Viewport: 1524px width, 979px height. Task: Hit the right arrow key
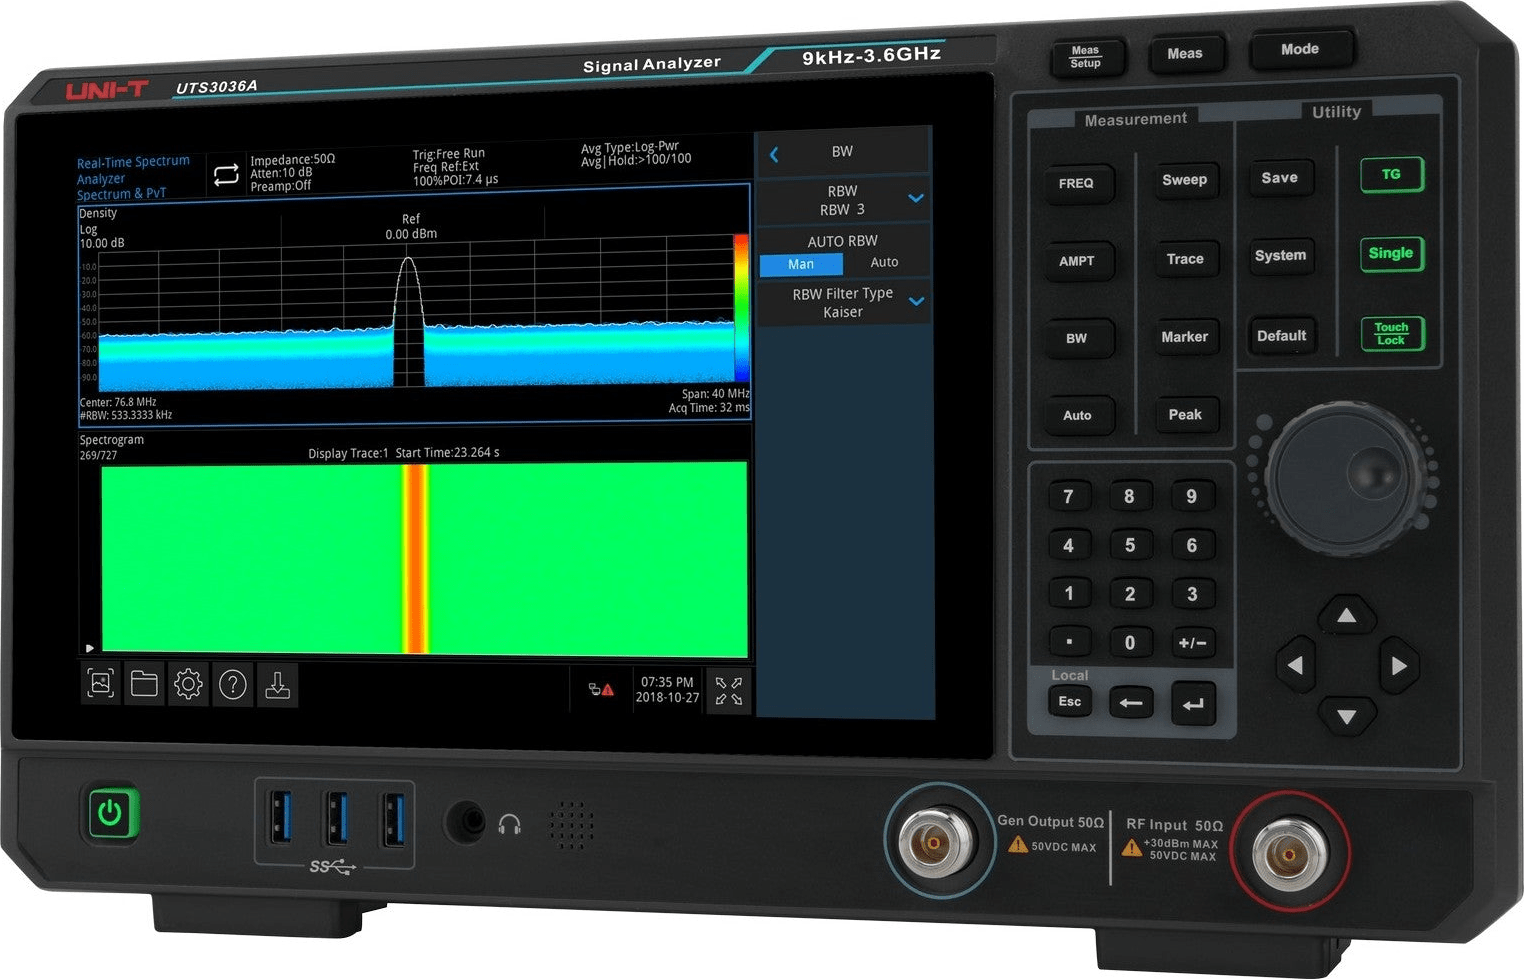(x=1398, y=665)
